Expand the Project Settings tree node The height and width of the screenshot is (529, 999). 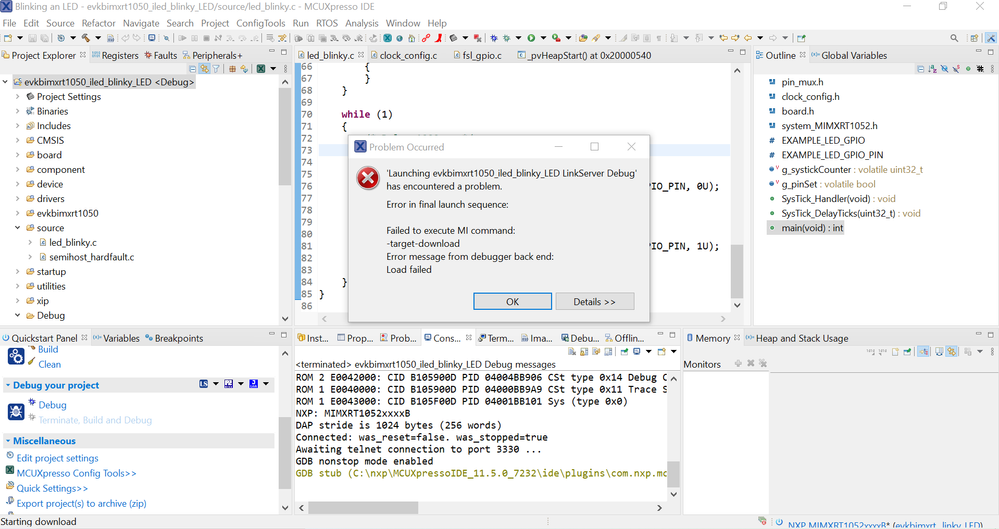coord(18,97)
